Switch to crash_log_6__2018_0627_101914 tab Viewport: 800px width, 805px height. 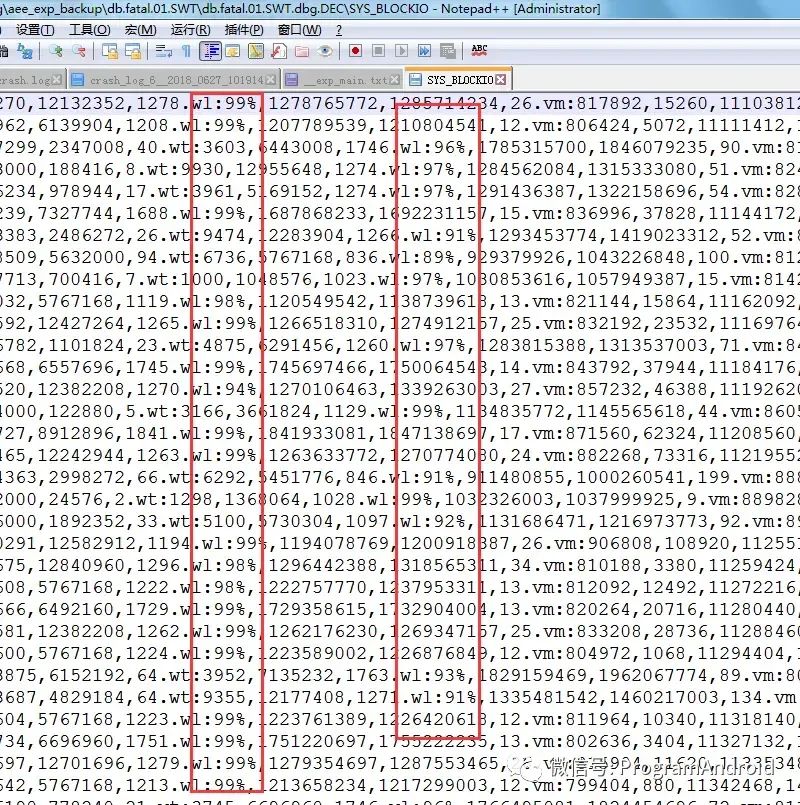(x=175, y=80)
